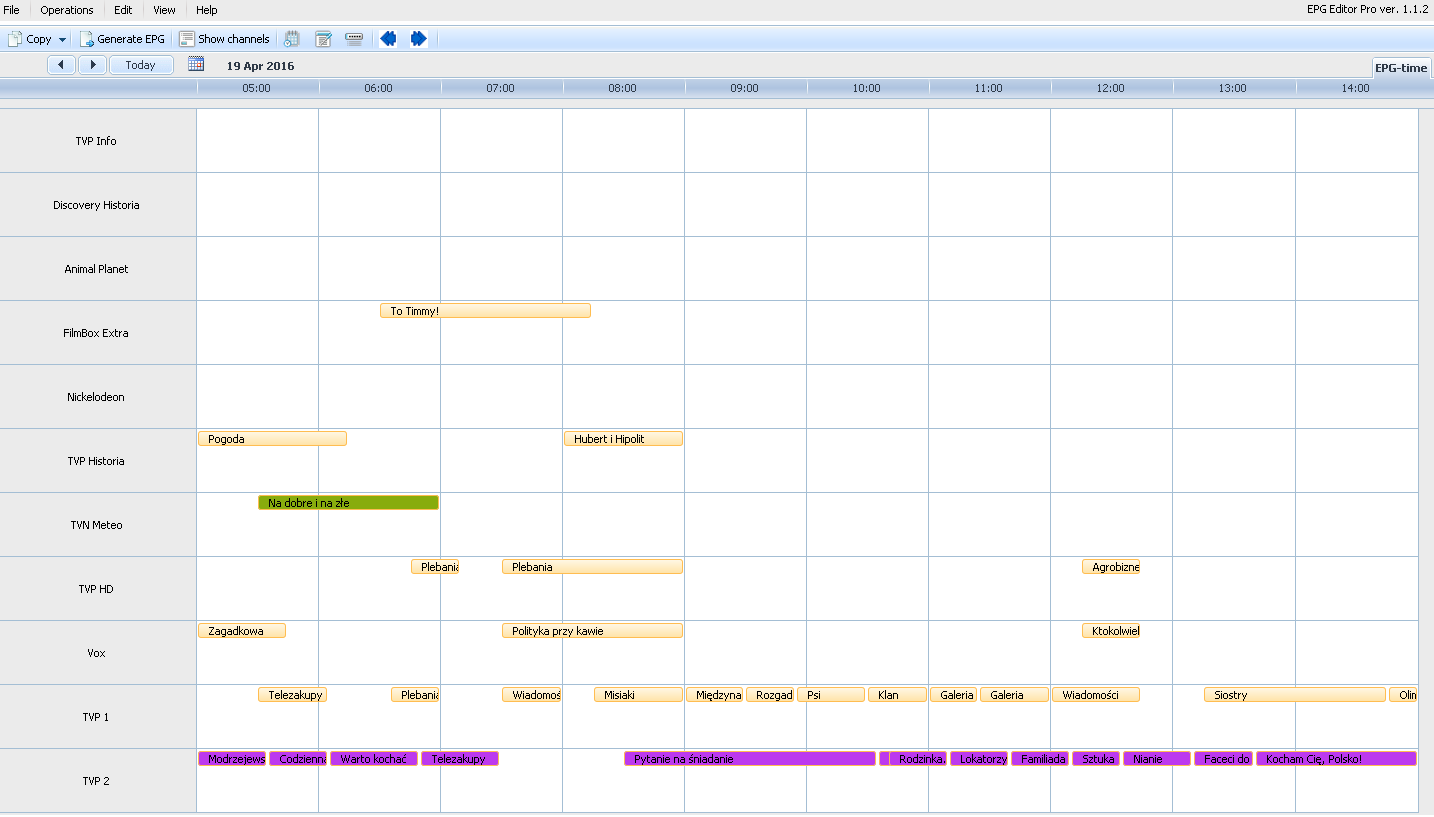Screen dimensions: 1434x817
Task: Click the Copy toolbar button
Action: [30, 39]
